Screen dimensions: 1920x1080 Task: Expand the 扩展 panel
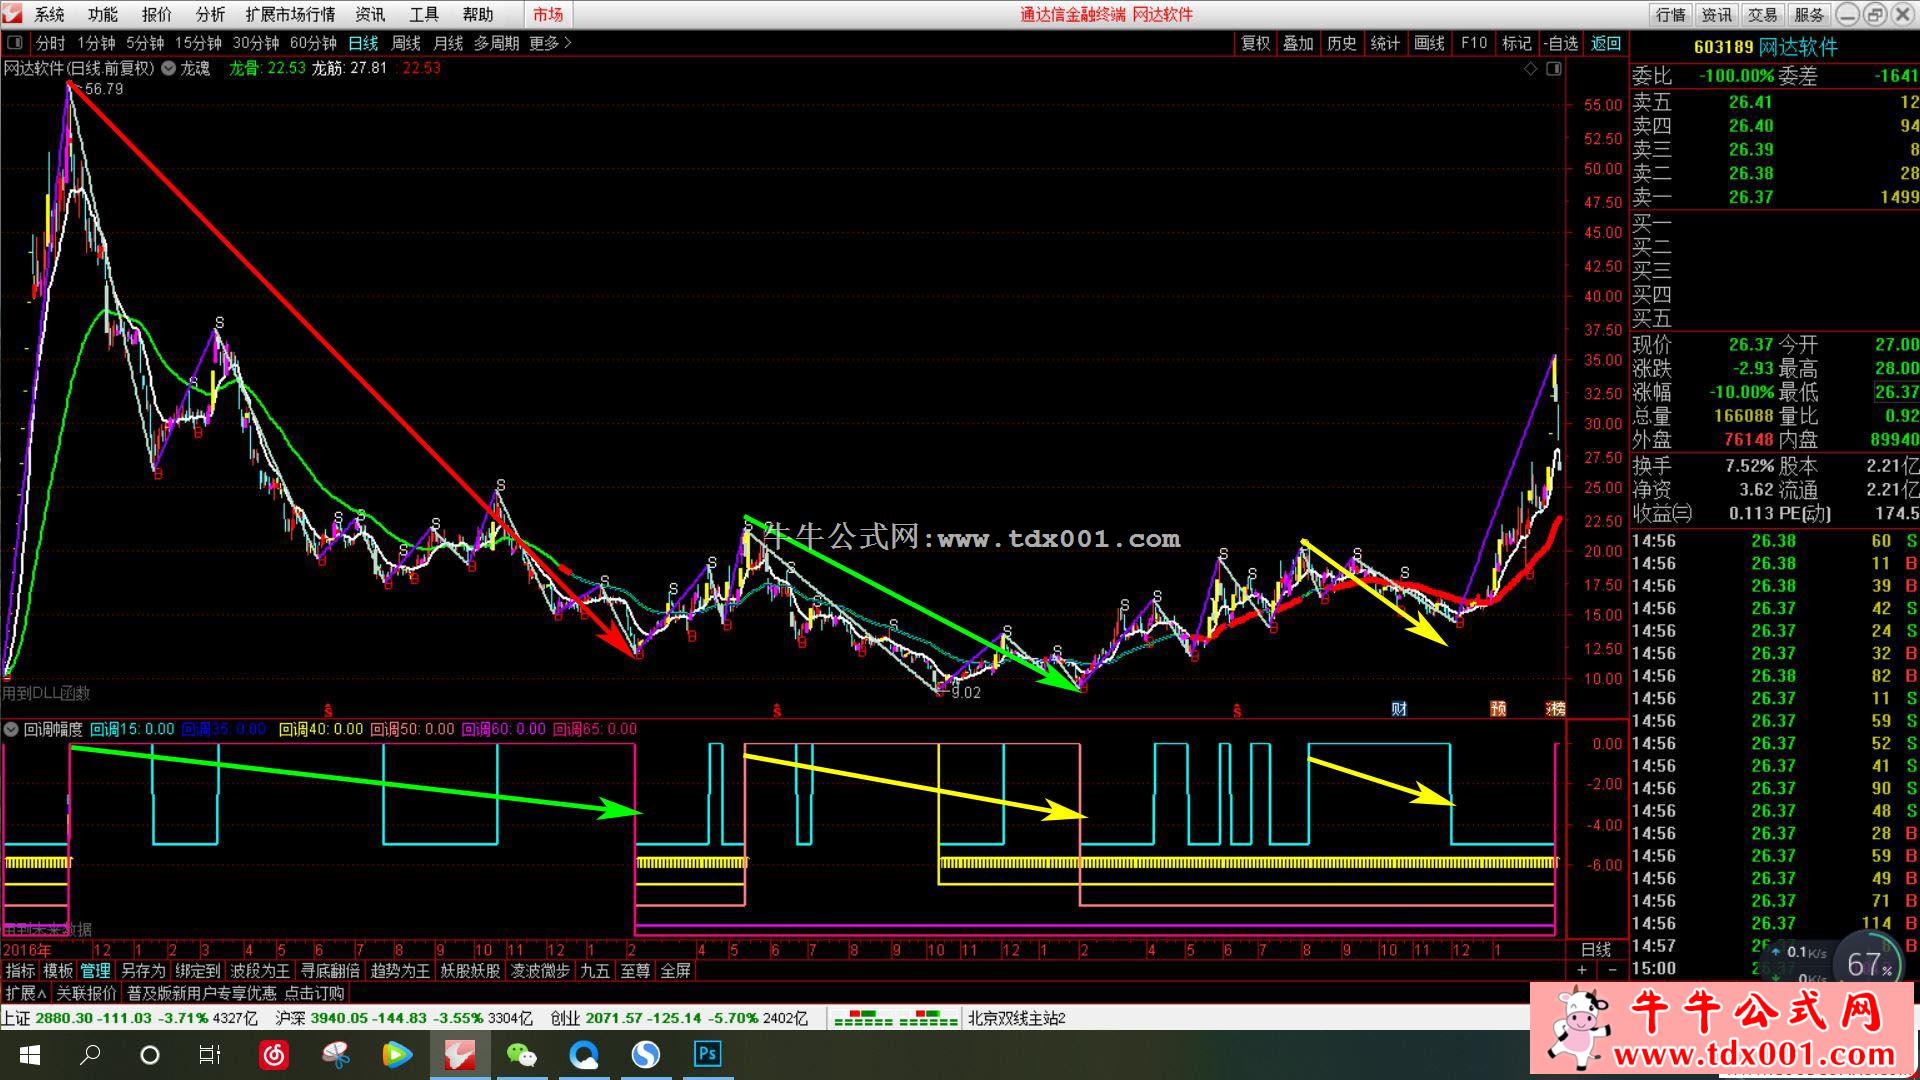coord(25,993)
